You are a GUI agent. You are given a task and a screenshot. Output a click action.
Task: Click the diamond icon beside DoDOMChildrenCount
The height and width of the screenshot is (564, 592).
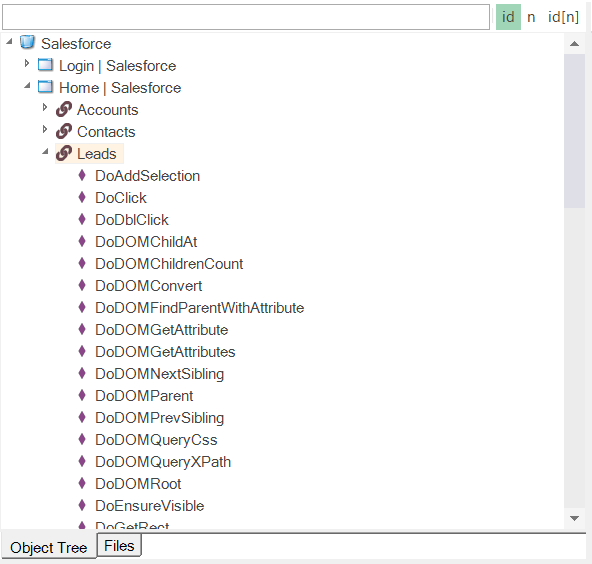pos(82,263)
